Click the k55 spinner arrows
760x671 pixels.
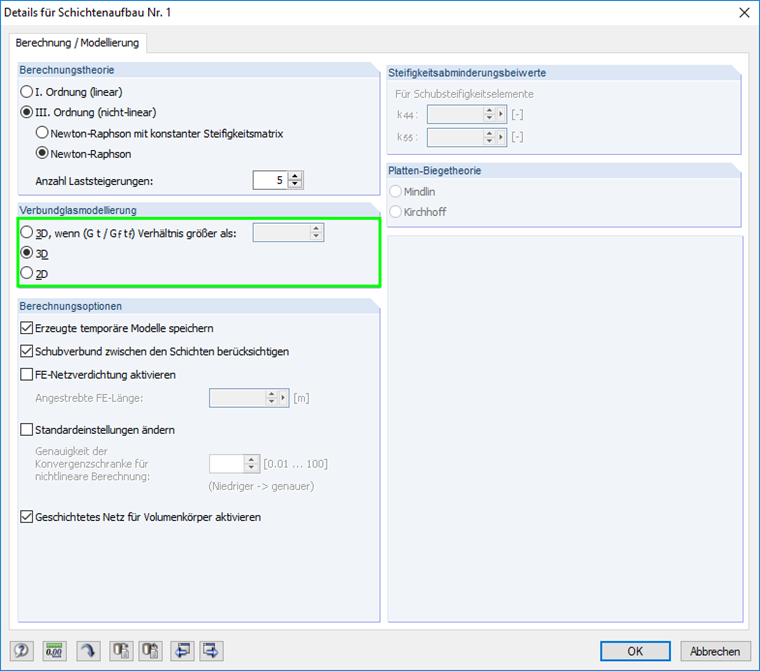(489, 137)
